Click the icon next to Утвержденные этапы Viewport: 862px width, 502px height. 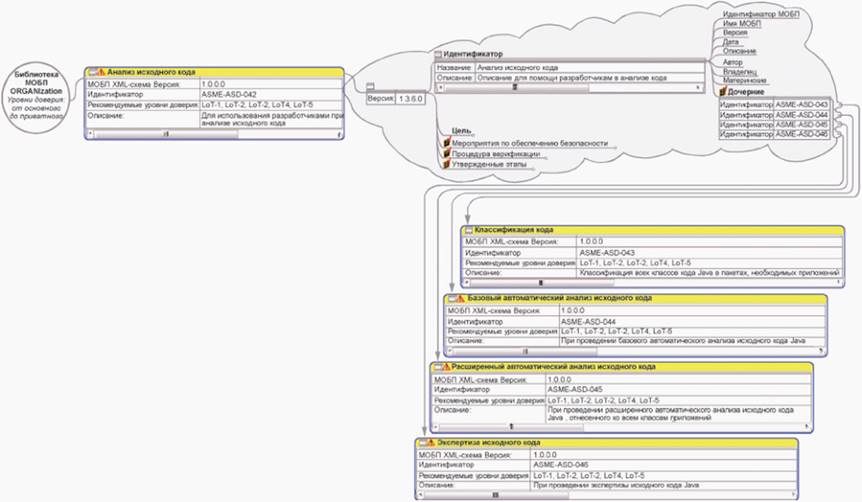[446, 165]
